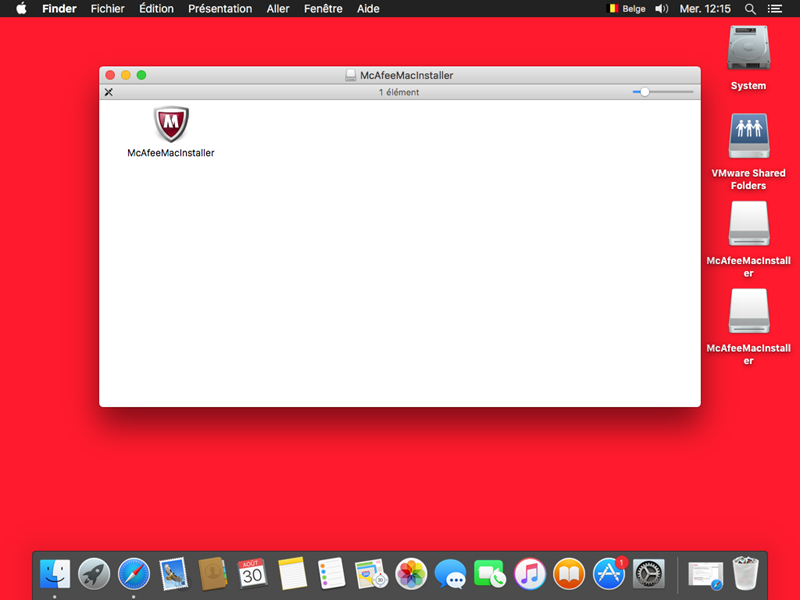Image resolution: width=800 pixels, height=600 pixels.
Task: Click the '1 élément' status text
Action: (x=399, y=92)
